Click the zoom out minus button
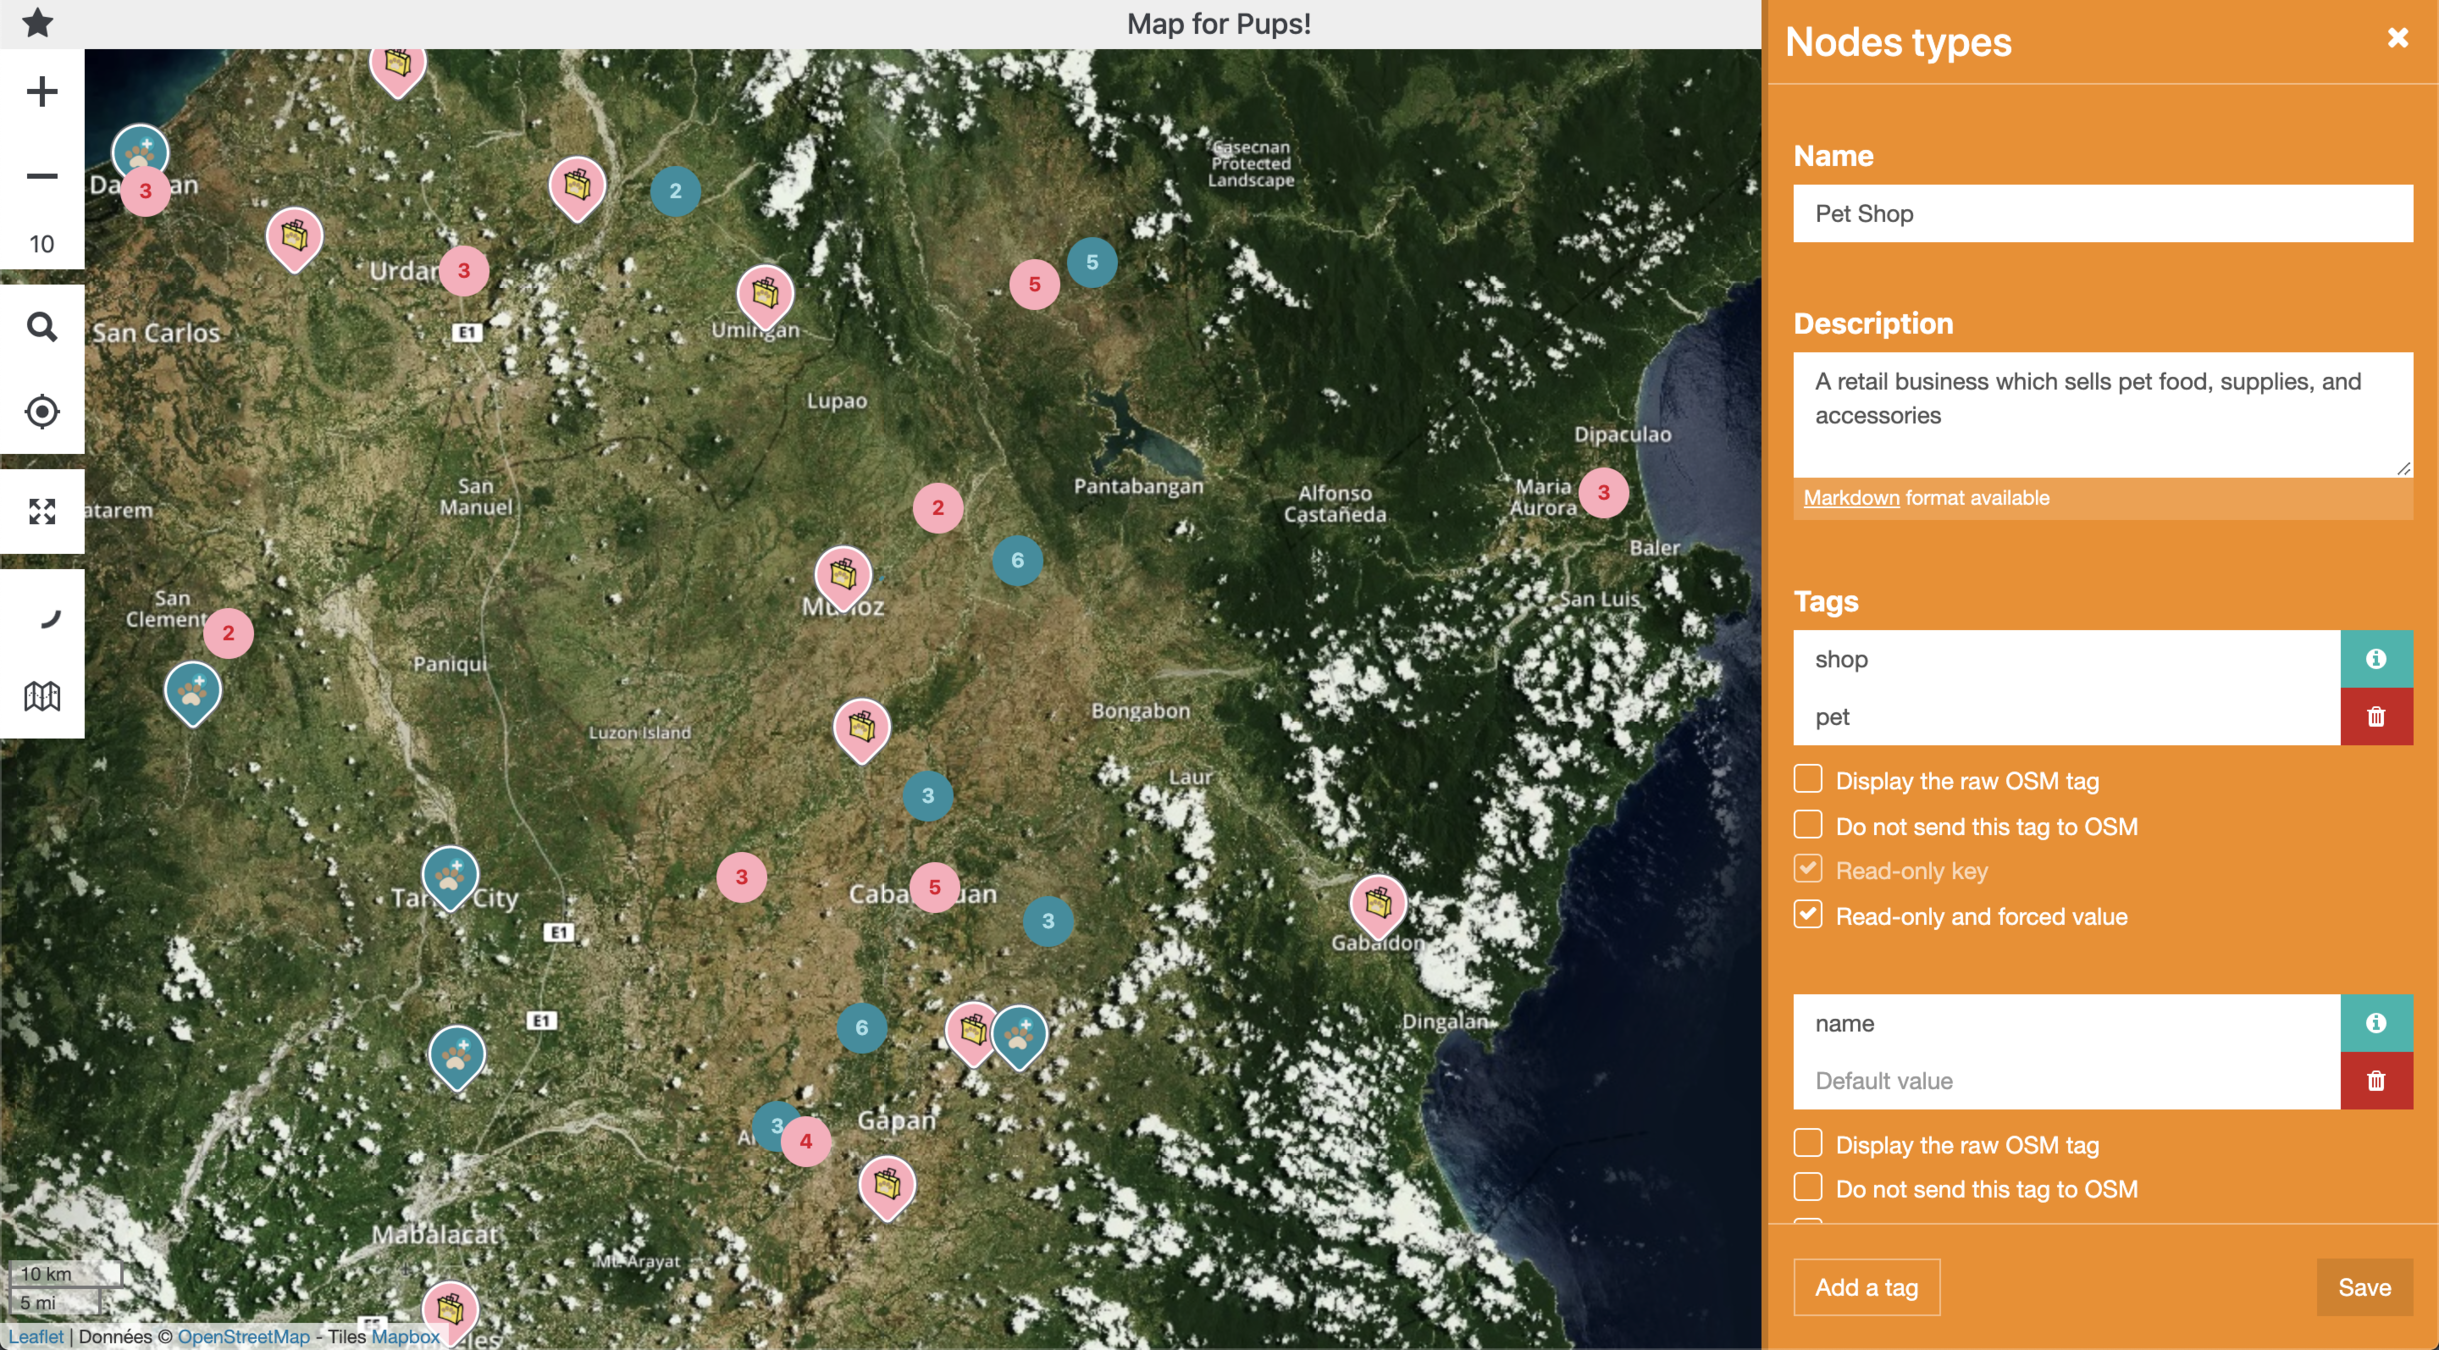Image resolution: width=2439 pixels, height=1350 pixels. click(x=42, y=176)
